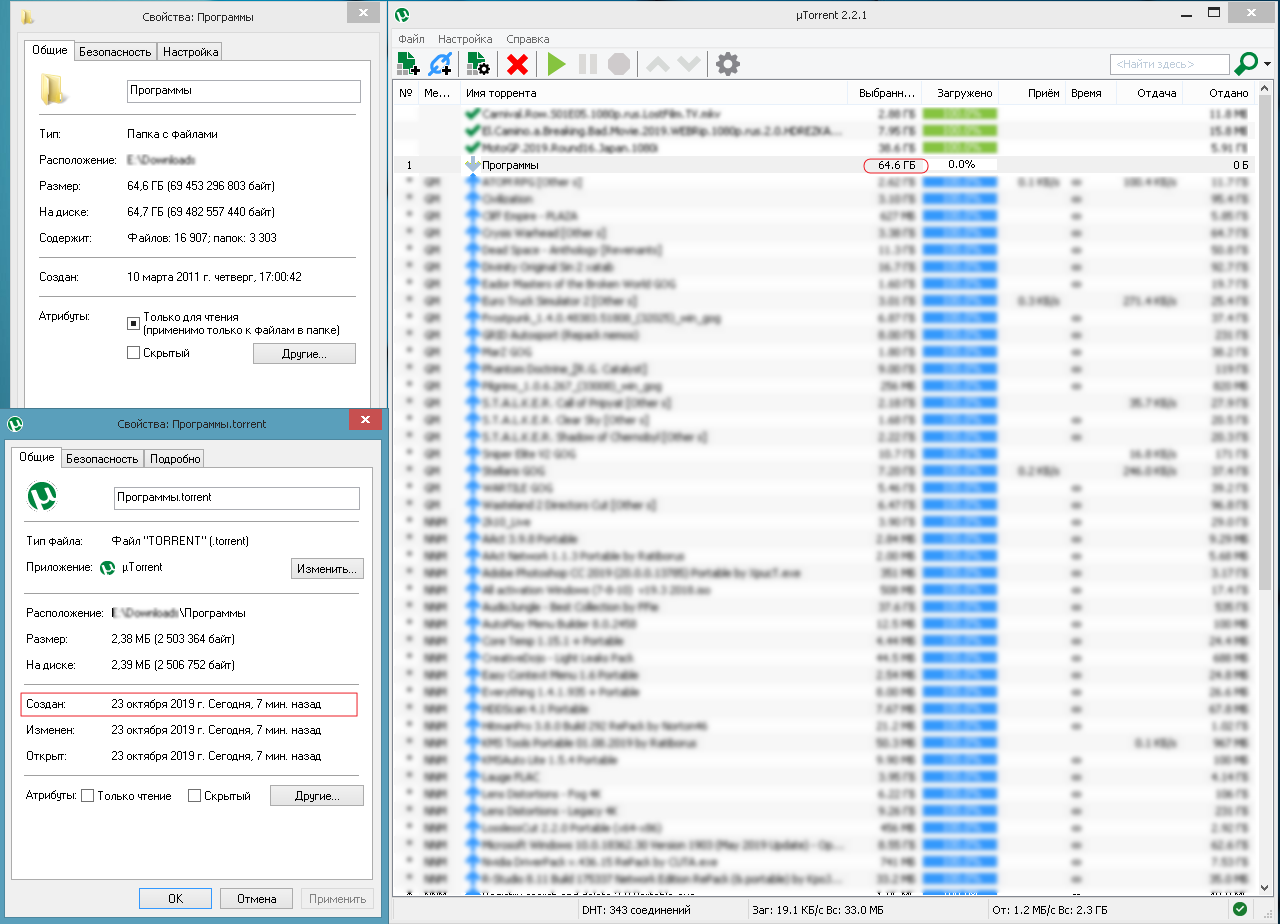This screenshot has width=1280, height=924.
Task: Click large µTorrent icon beside Программы.torrent name field
Action: [x=41, y=496]
